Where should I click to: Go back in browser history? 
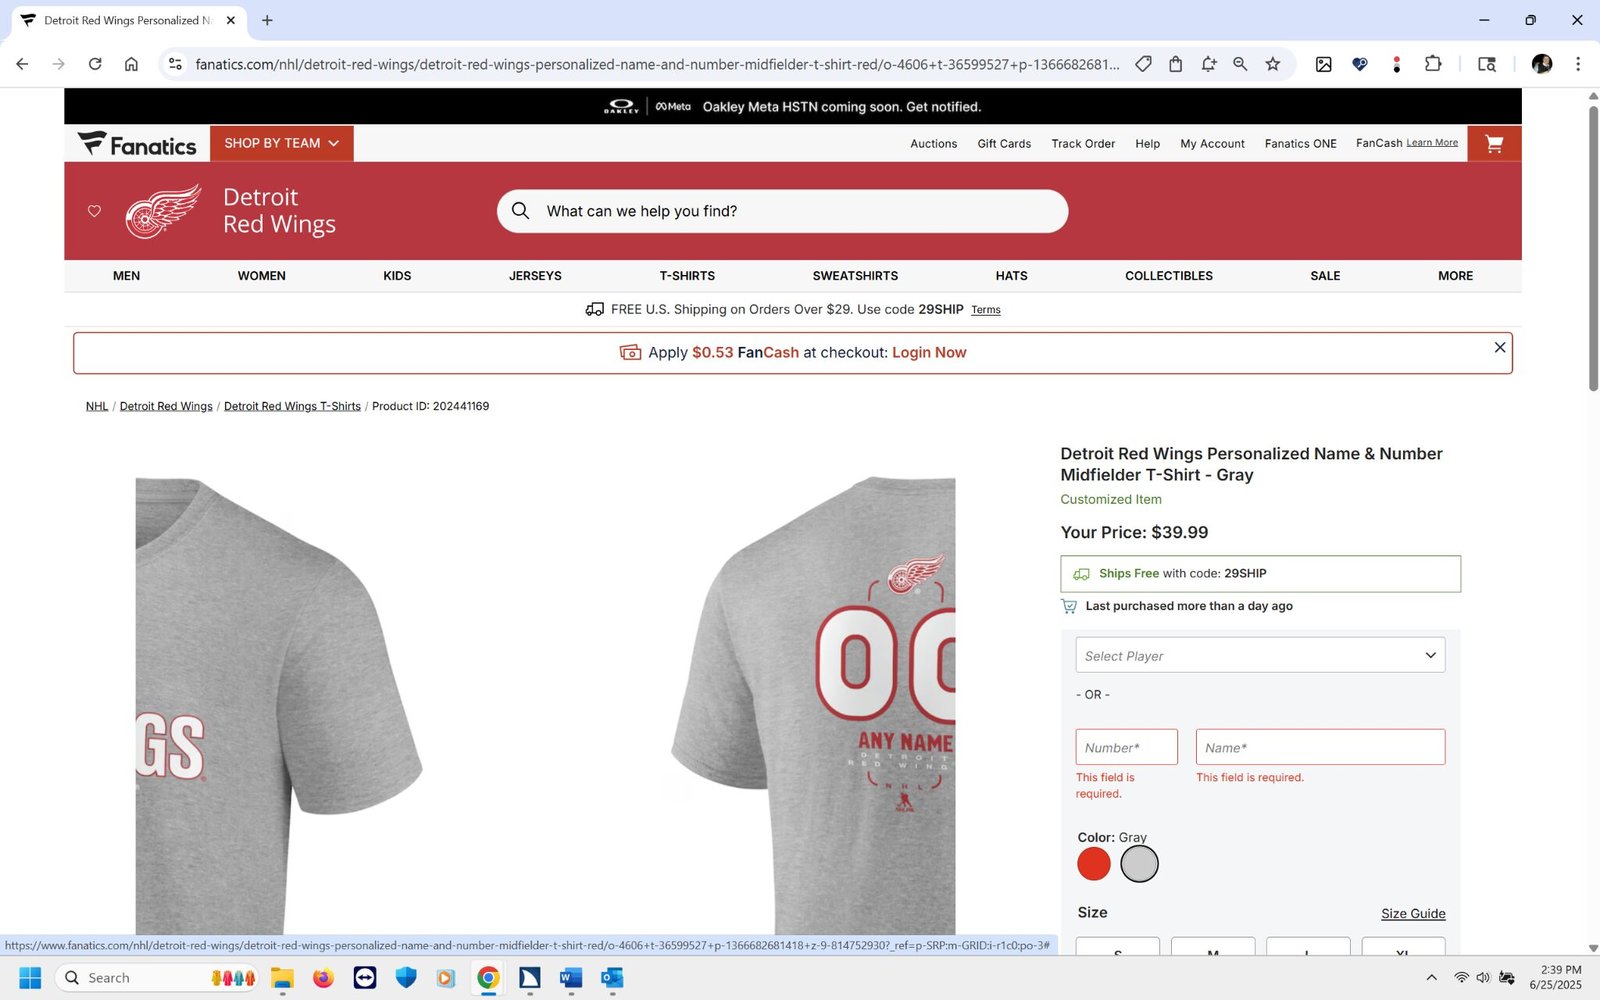pyautogui.click(x=22, y=64)
